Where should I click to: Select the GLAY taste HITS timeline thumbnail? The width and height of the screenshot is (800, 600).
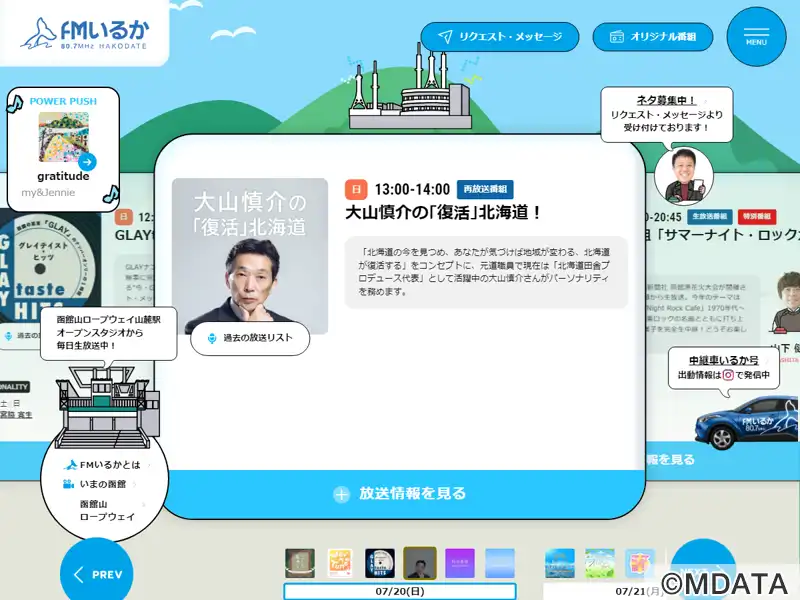pos(380,563)
